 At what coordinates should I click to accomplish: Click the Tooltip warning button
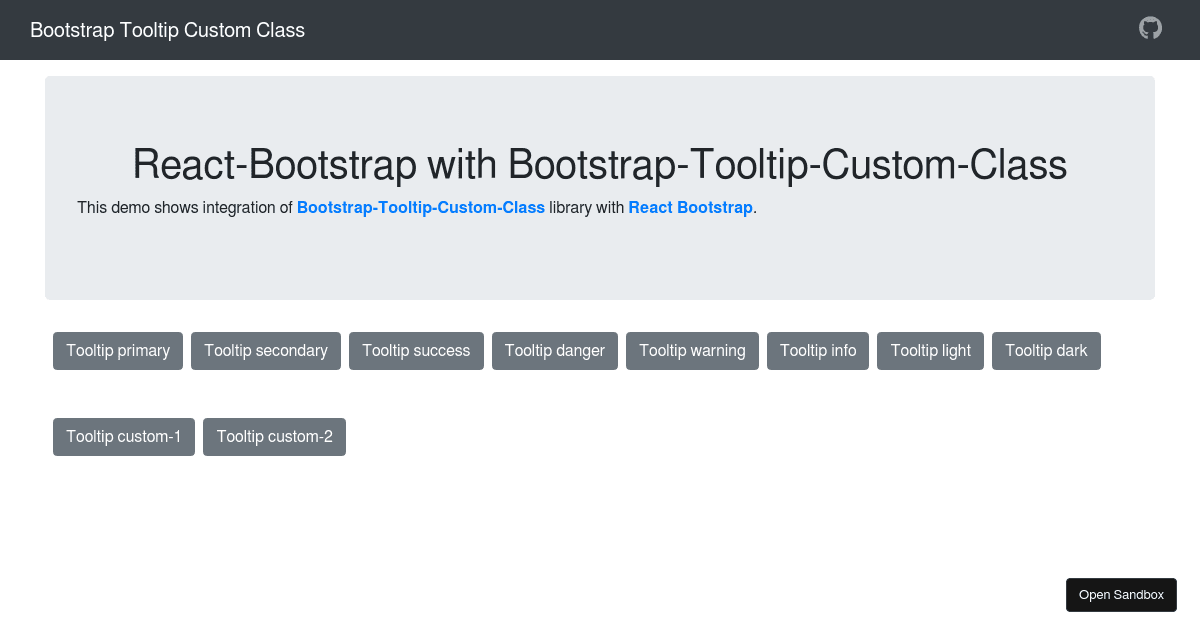click(x=692, y=351)
